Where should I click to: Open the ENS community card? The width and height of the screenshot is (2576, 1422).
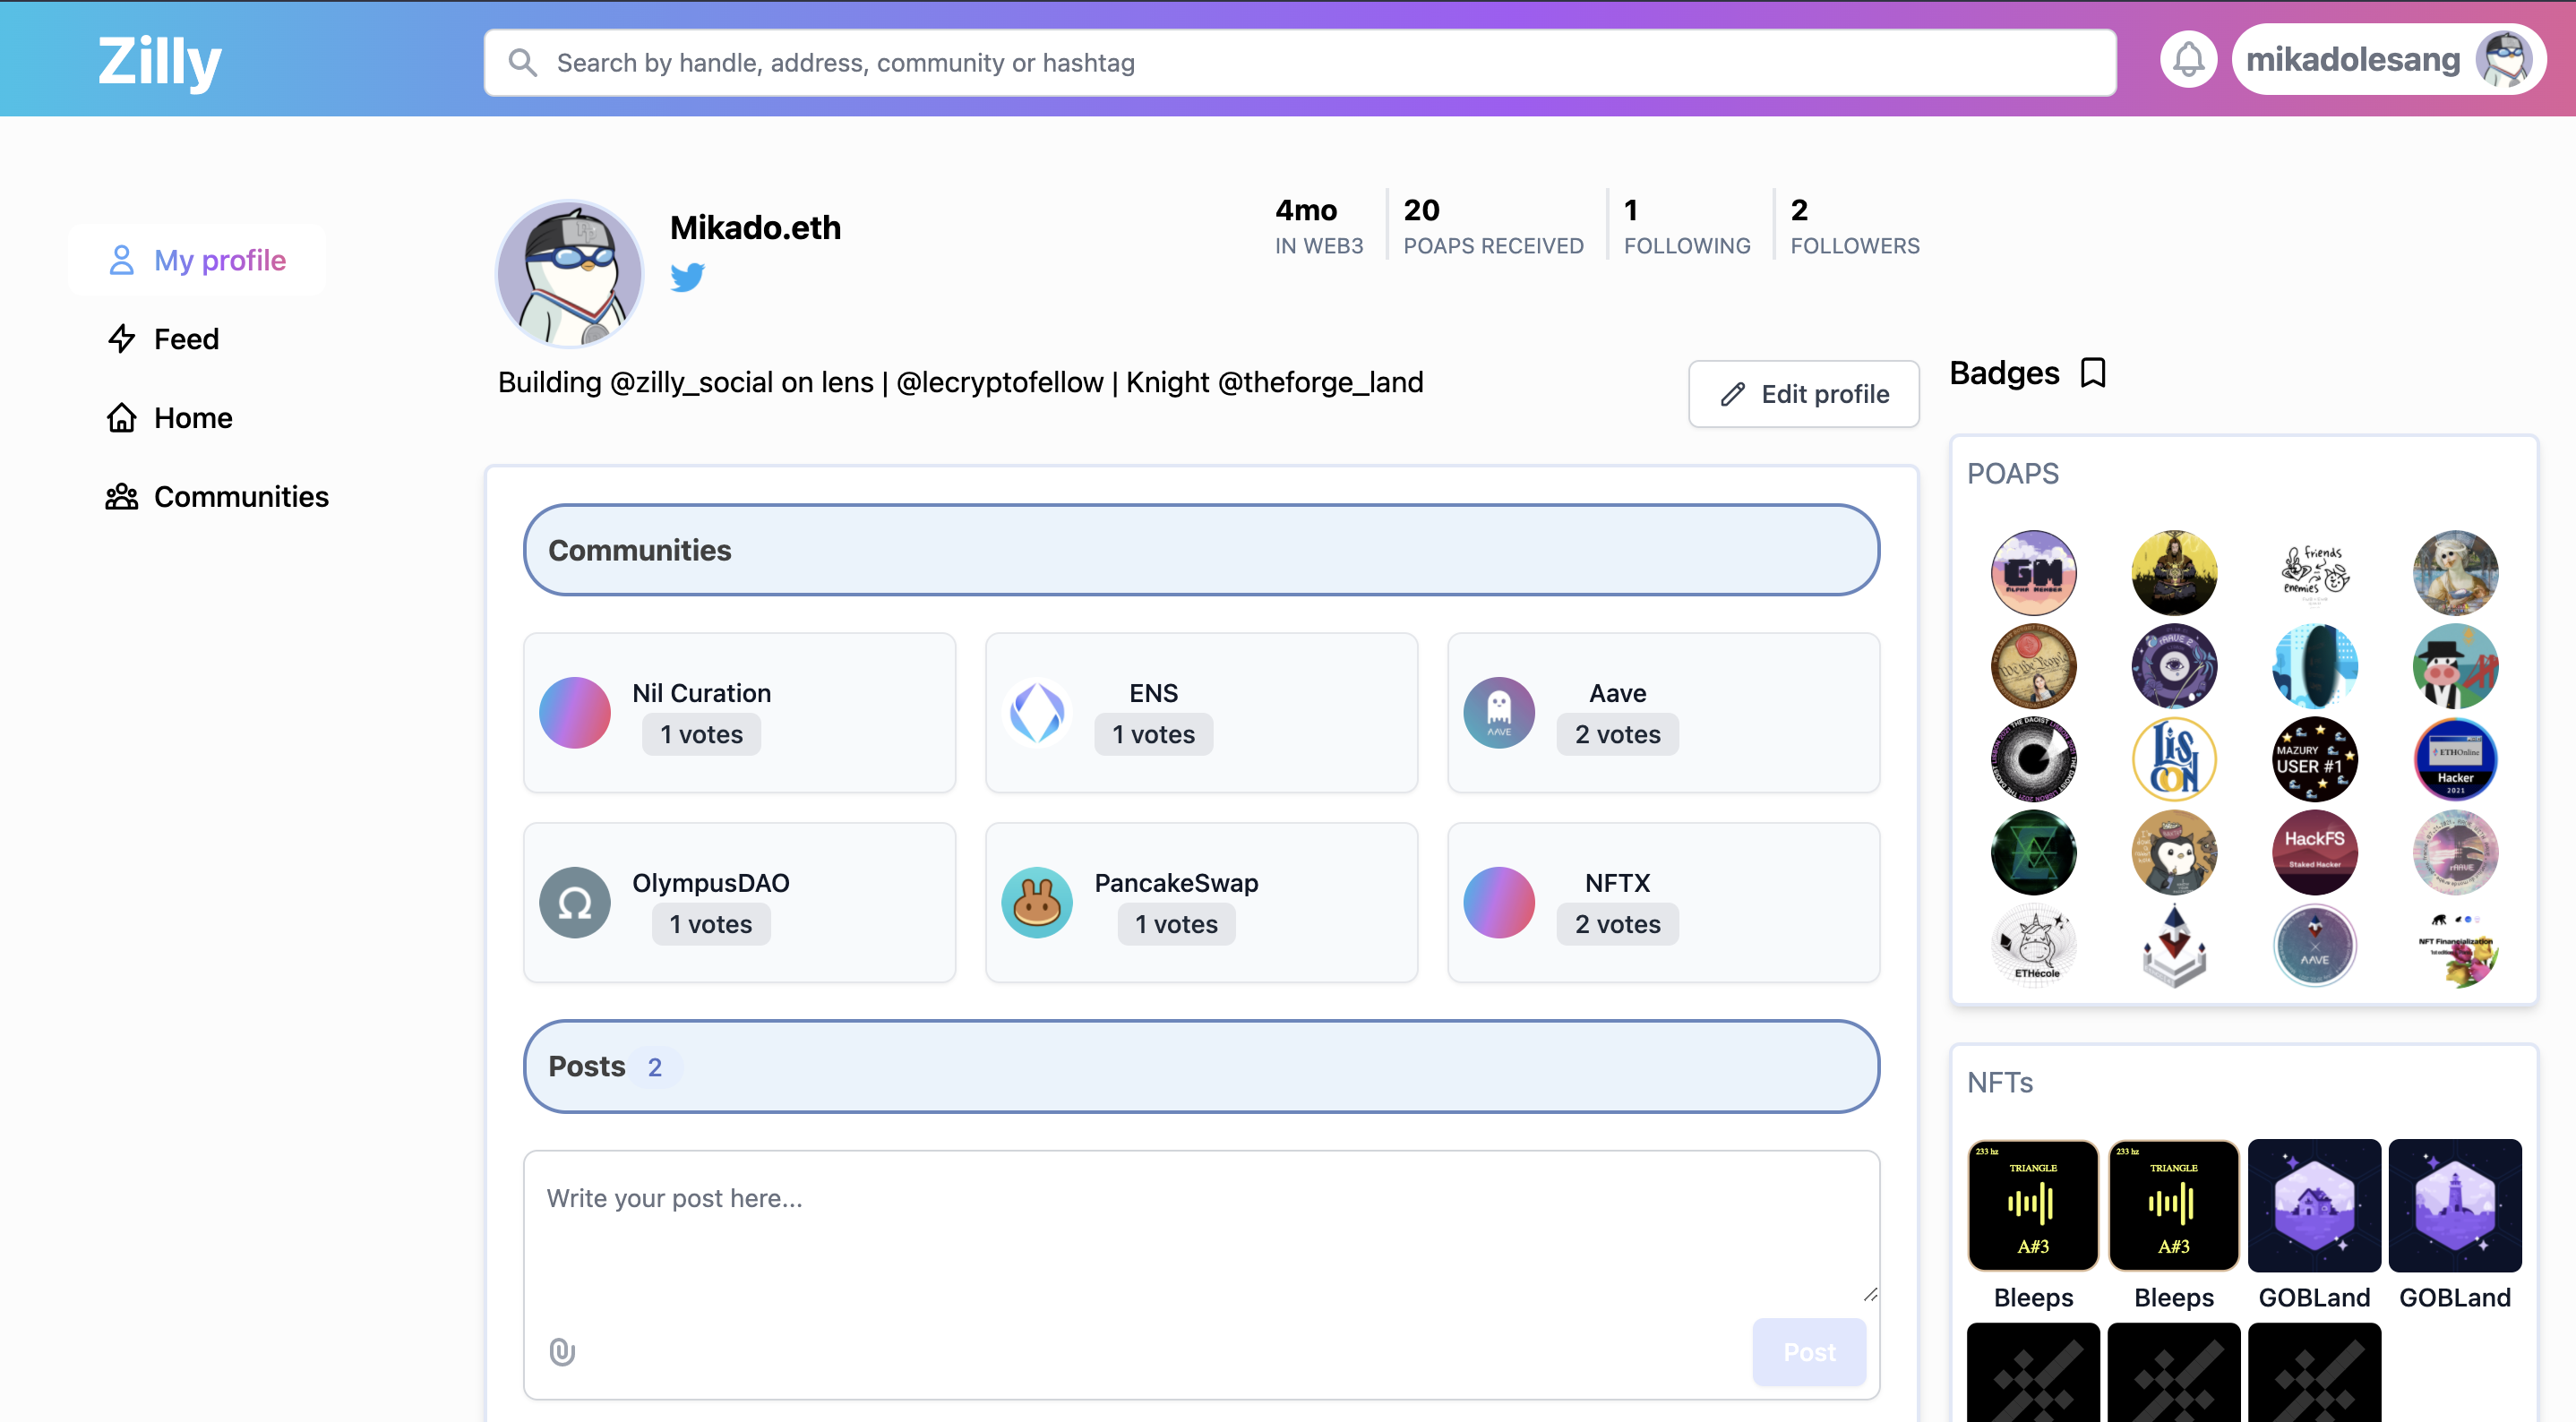click(x=1201, y=713)
